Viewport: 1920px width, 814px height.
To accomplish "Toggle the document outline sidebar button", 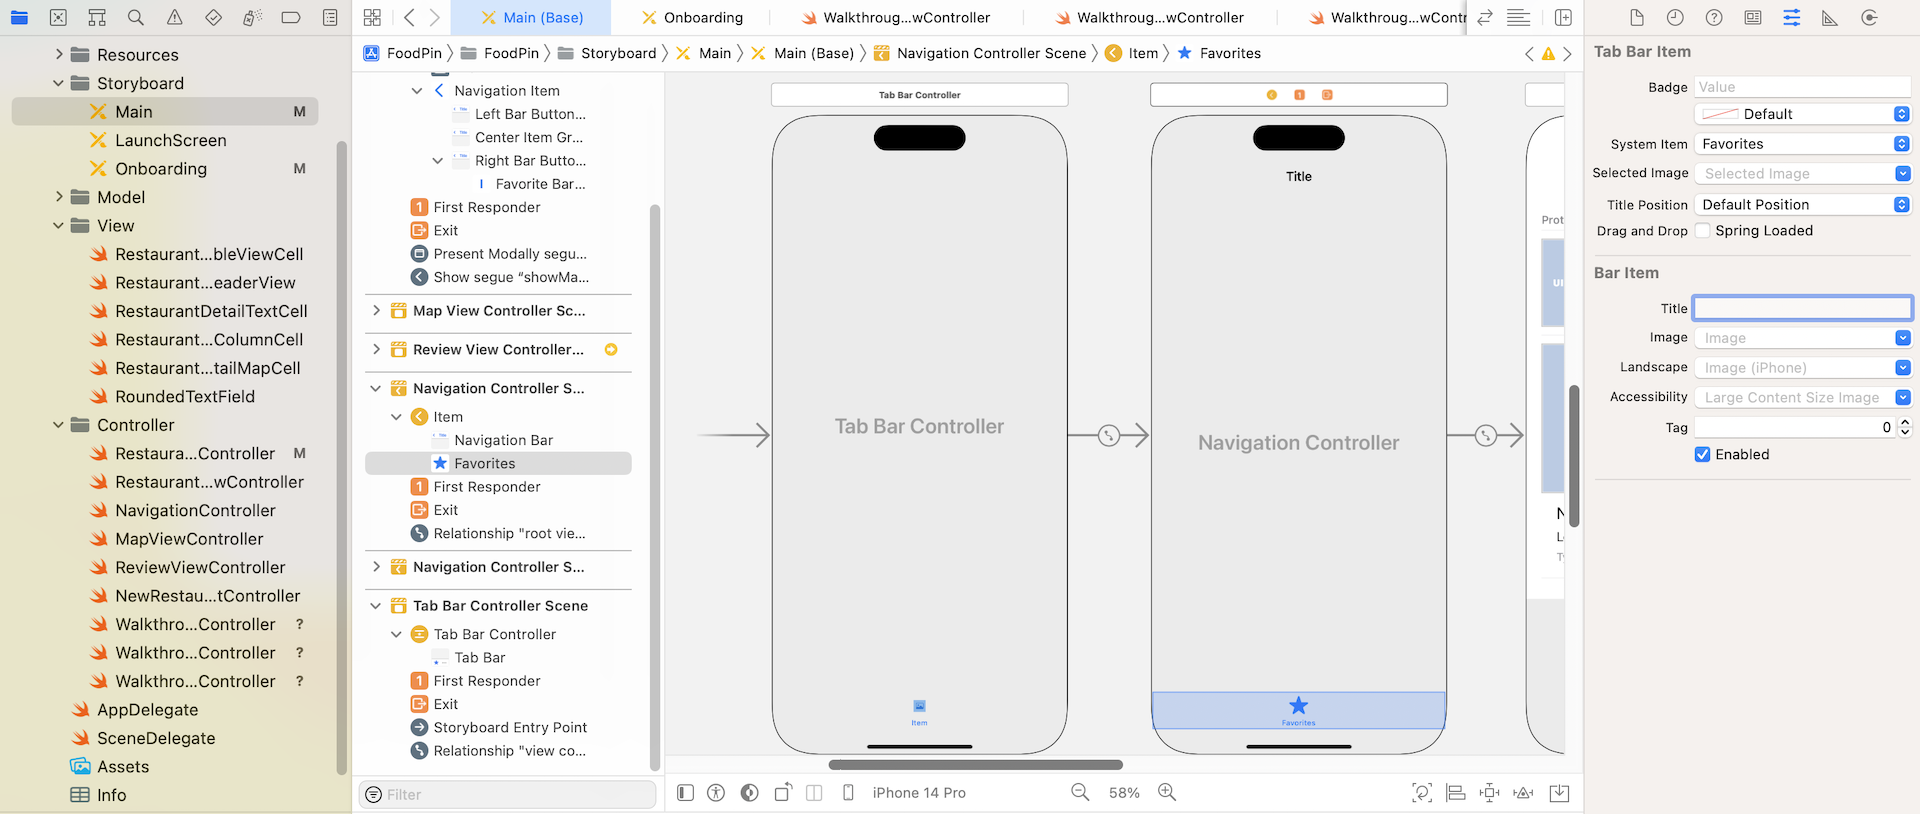I will (x=685, y=792).
